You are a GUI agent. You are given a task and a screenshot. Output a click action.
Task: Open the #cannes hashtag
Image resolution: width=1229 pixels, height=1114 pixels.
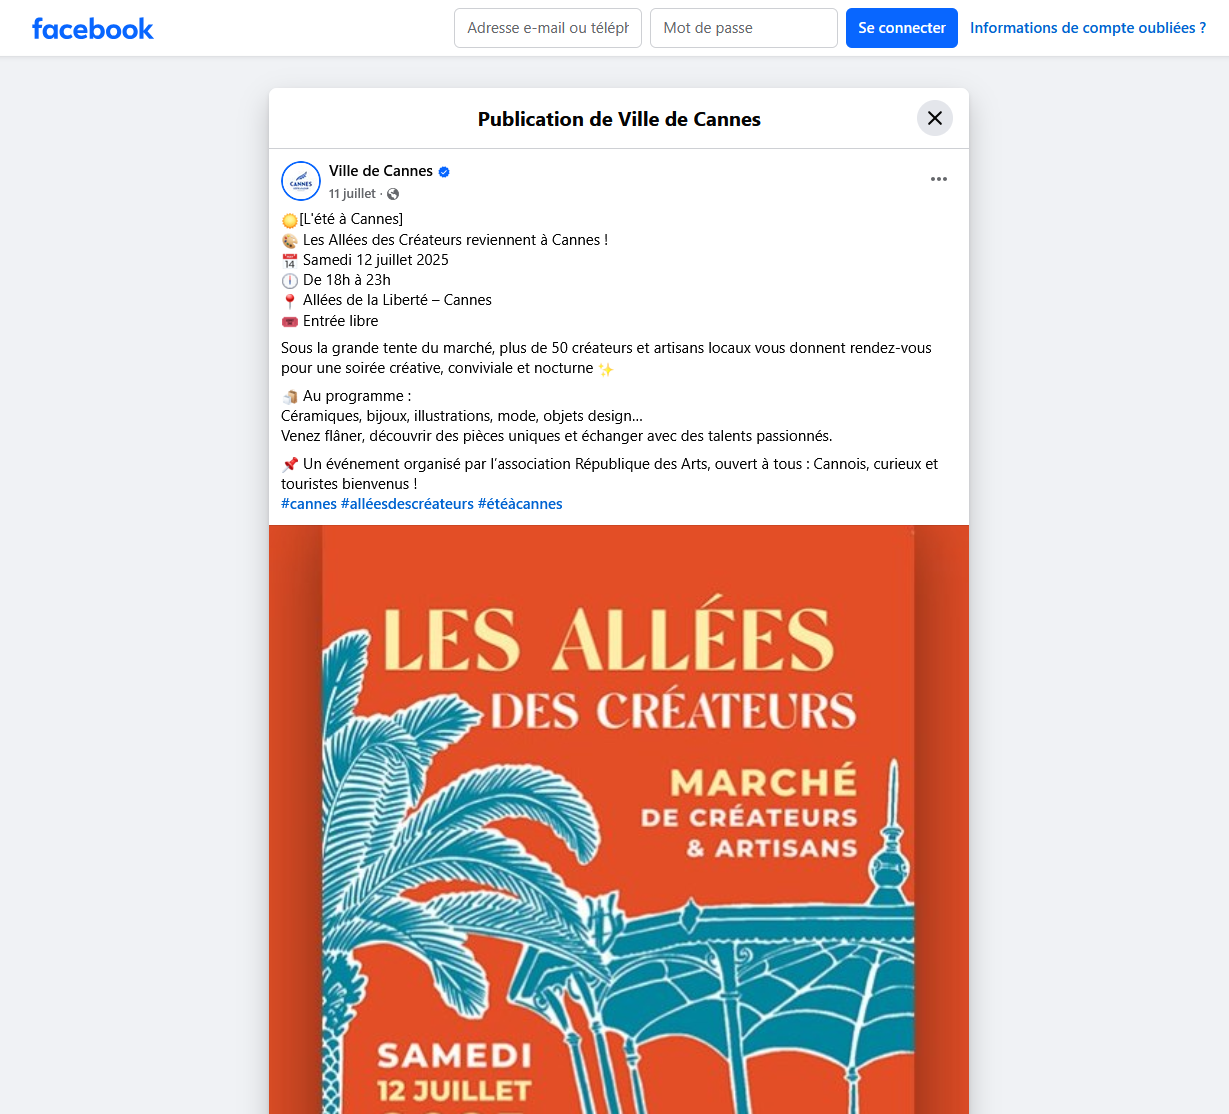pyautogui.click(x=309, y=504)
